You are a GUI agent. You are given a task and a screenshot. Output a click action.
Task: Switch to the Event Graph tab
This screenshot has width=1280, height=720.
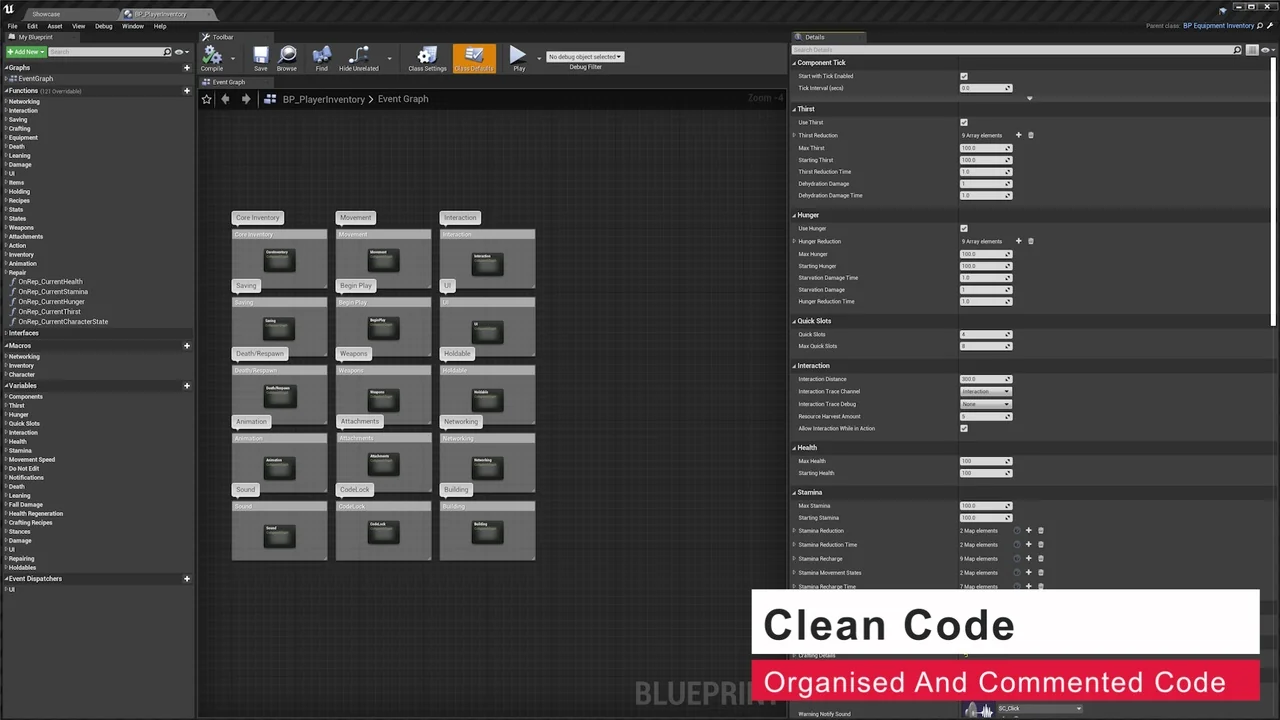(x=228, y=81)
